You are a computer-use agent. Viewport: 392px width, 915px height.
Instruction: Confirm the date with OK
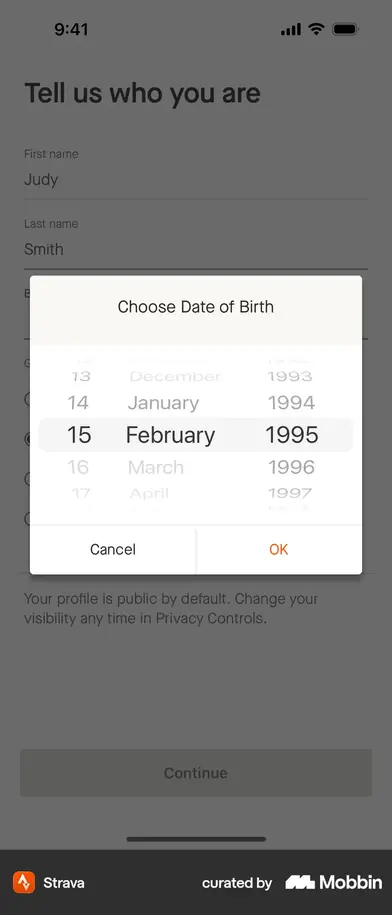(x=279, y=549)
